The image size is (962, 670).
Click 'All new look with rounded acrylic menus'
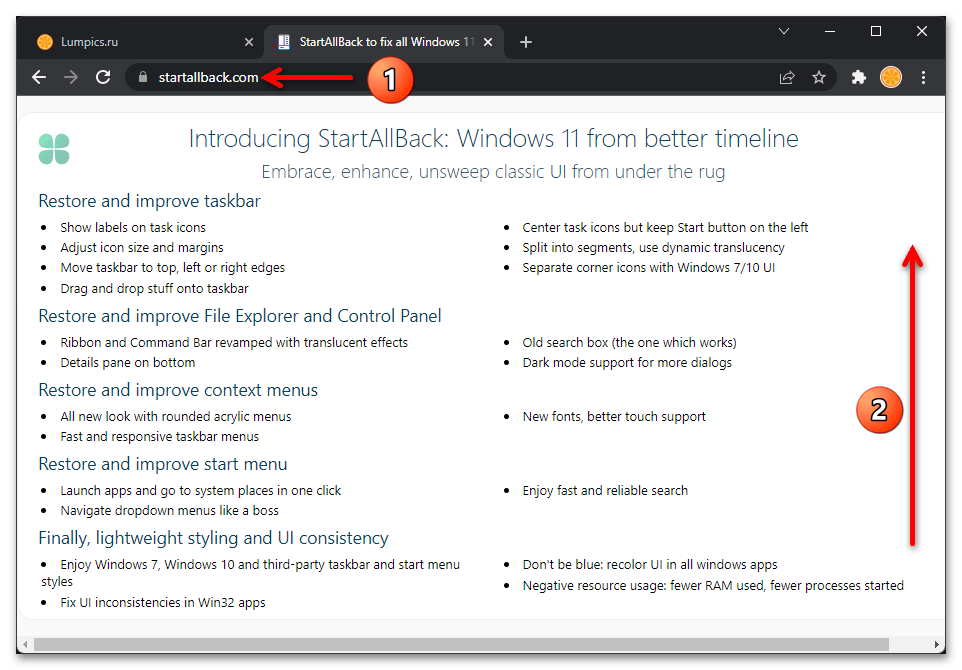pyautogui.click(x=175, y=417)
